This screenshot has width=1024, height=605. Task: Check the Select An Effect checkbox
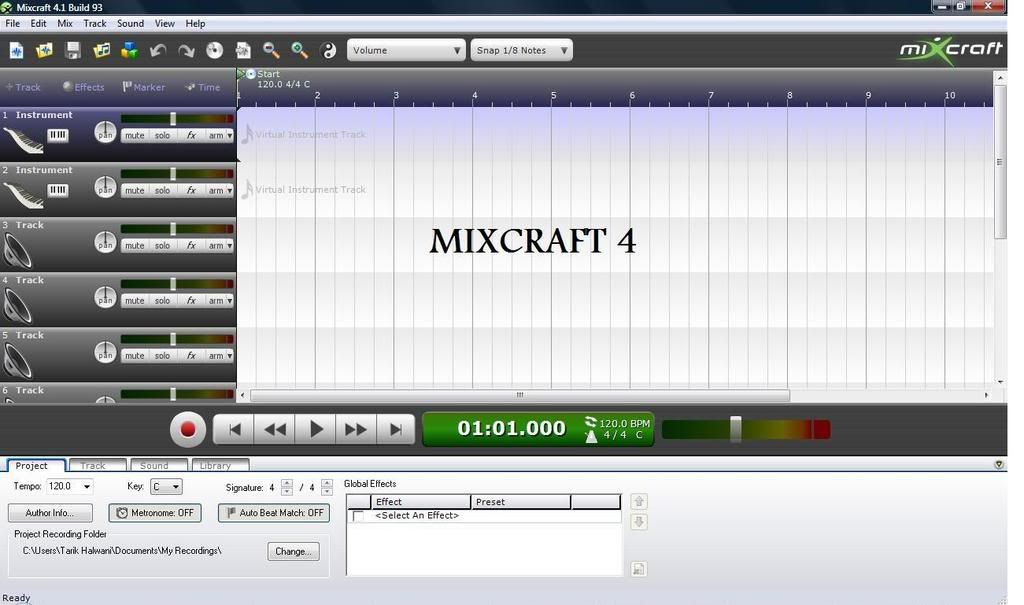point(358,516)
